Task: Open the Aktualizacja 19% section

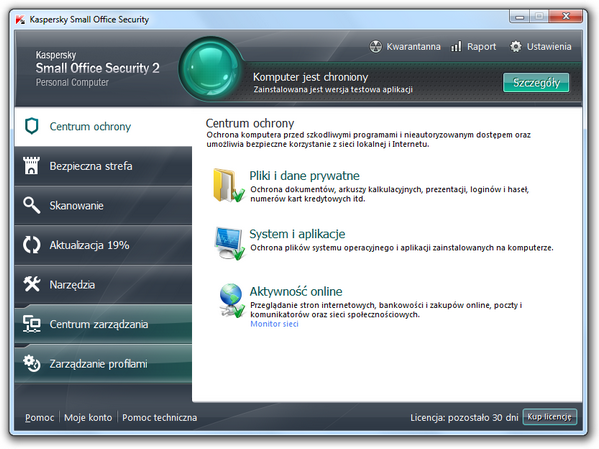Action: point(103,245)
